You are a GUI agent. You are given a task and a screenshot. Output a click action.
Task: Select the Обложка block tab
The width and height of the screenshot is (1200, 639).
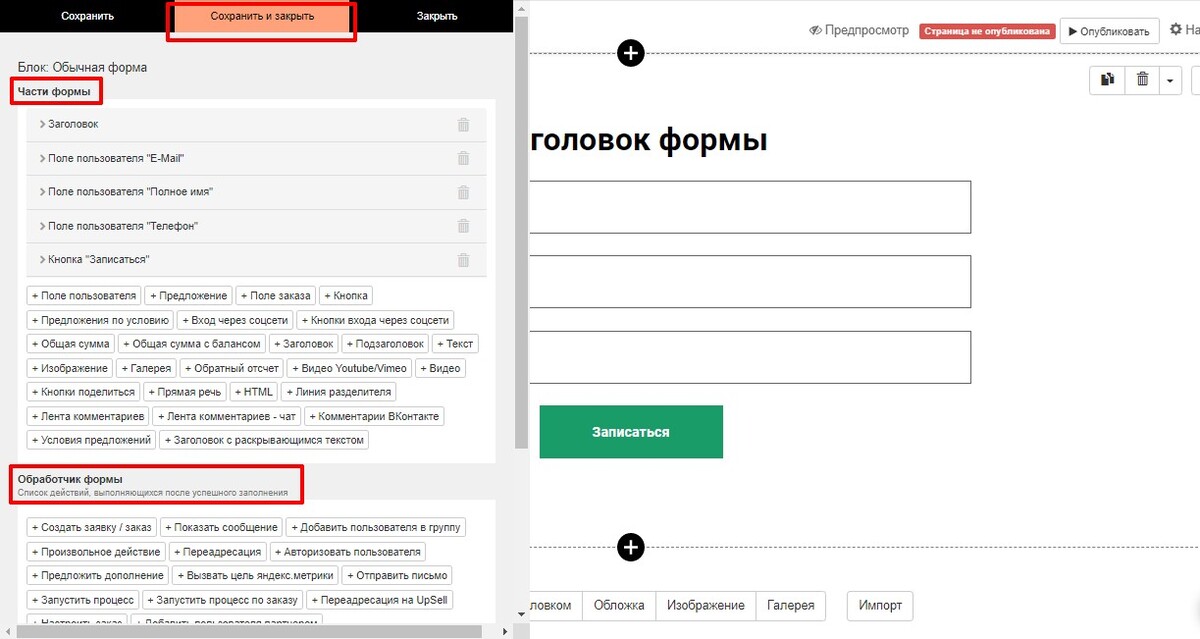click(x=618, y=605)
